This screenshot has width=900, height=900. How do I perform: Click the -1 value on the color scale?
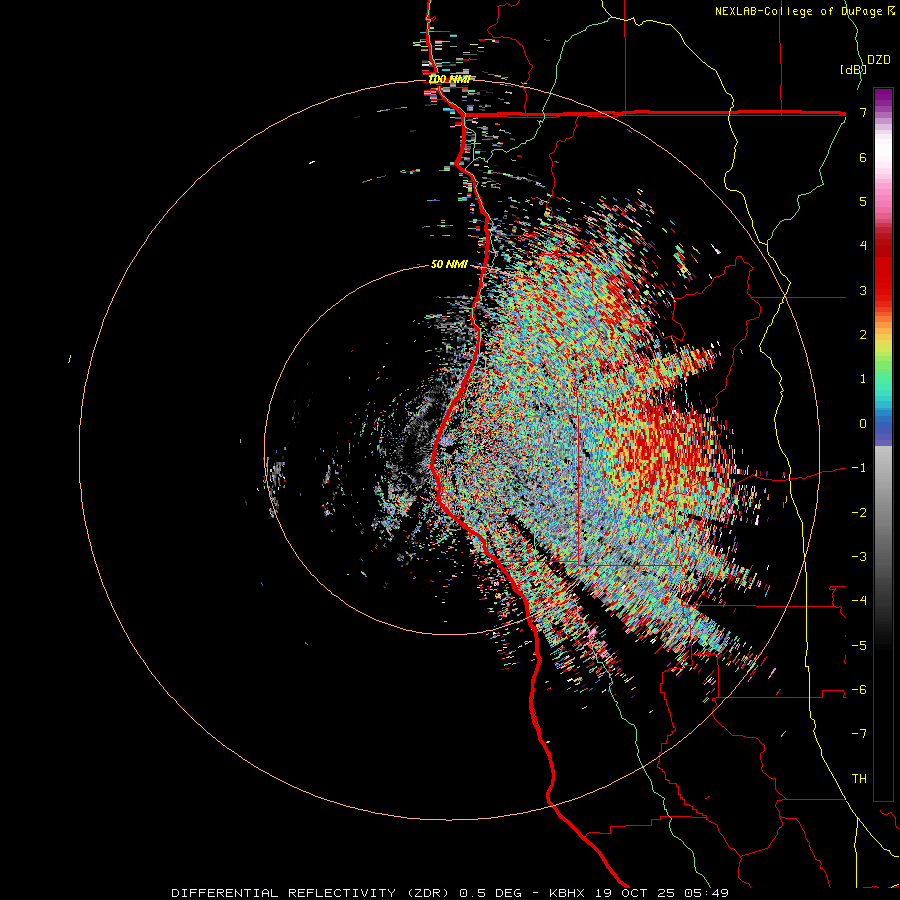(859, 468)
